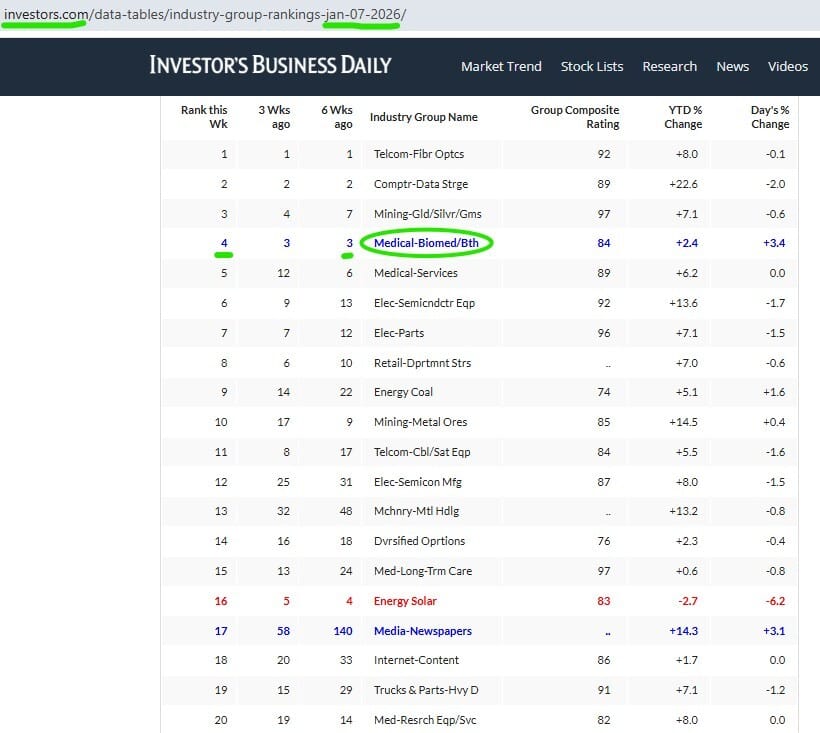Select the Internet-Content group name
820x733 pixels.
416,660
